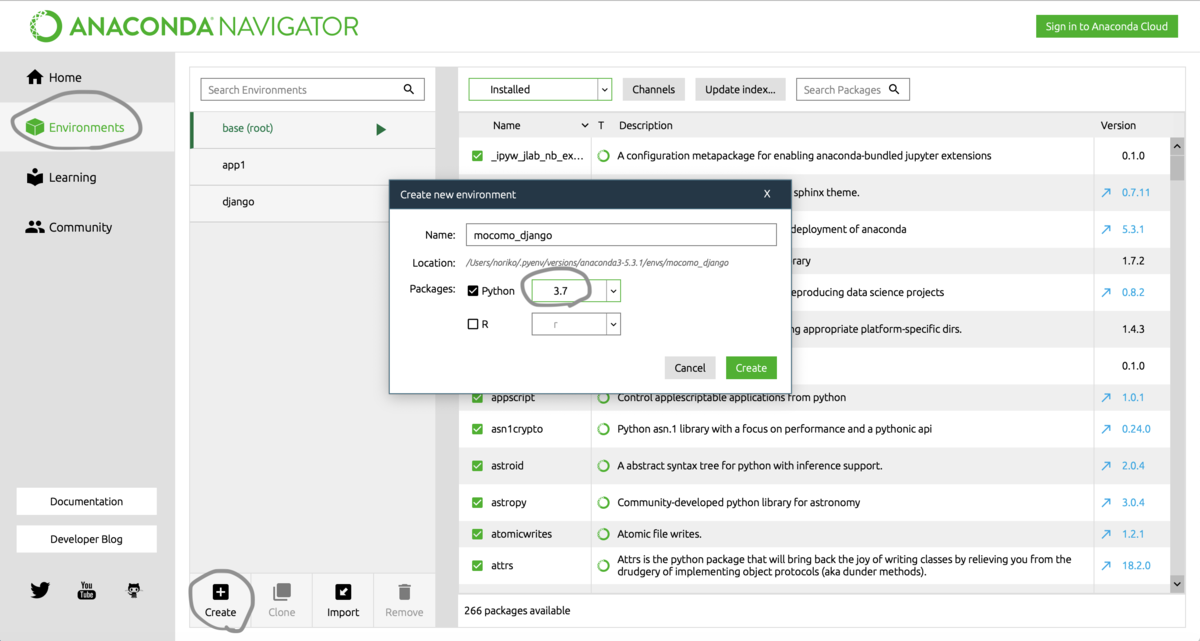Open the Home section
The width and height of the screenshot is (1200, 641).
54,78
